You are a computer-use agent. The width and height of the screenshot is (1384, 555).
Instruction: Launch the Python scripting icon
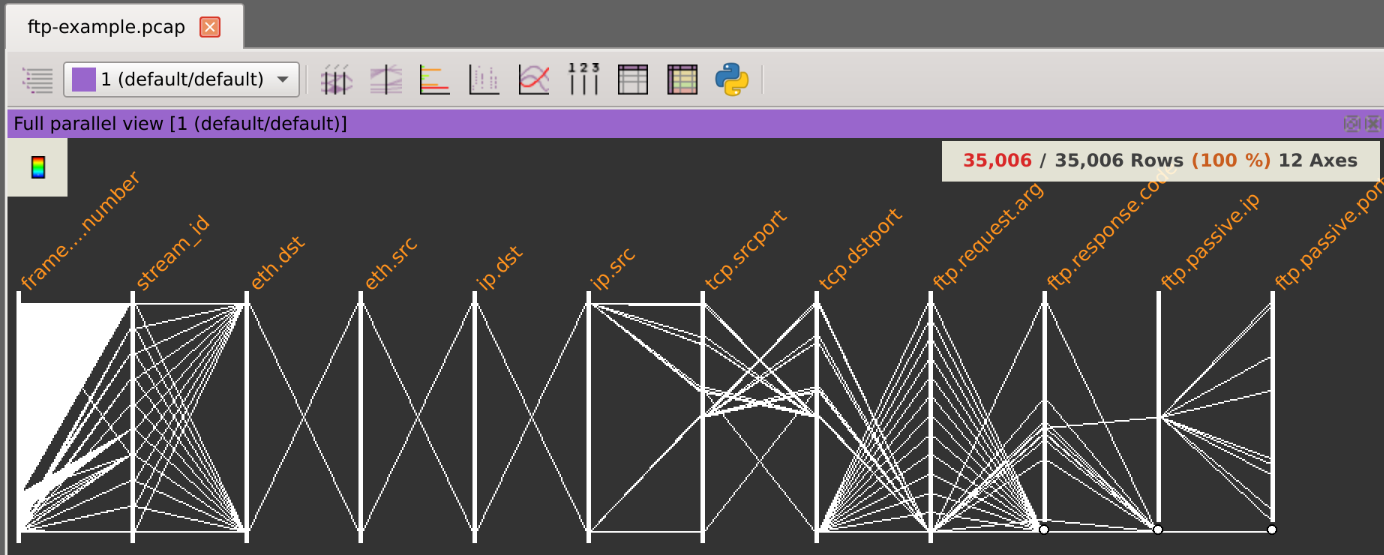732,79
